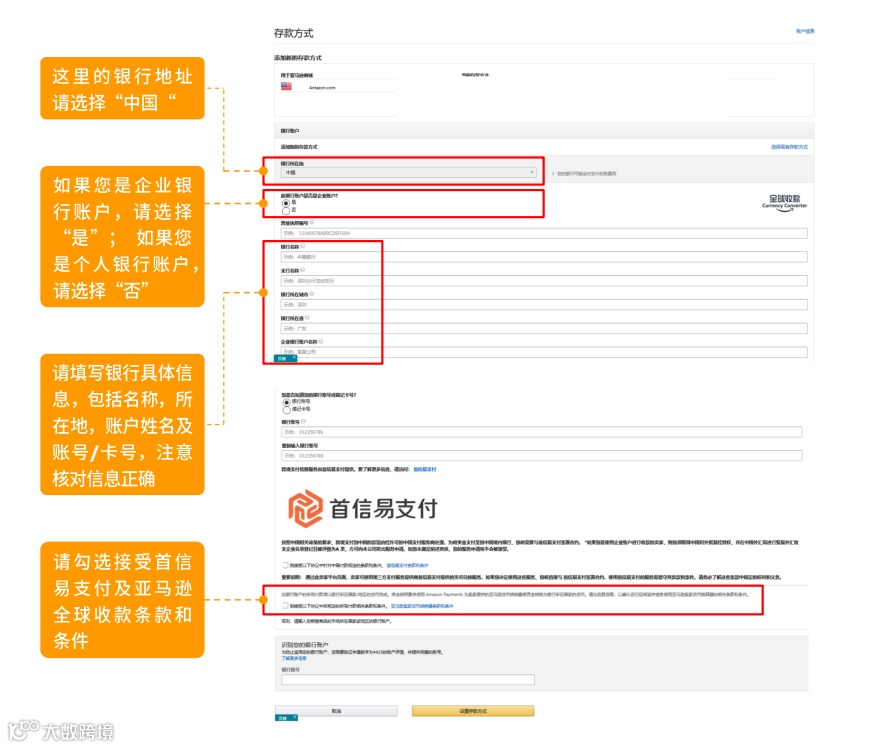Click the branch name (支行名称) input field
The height and width of the screenshot is (748, 873).
coord(544,281)
